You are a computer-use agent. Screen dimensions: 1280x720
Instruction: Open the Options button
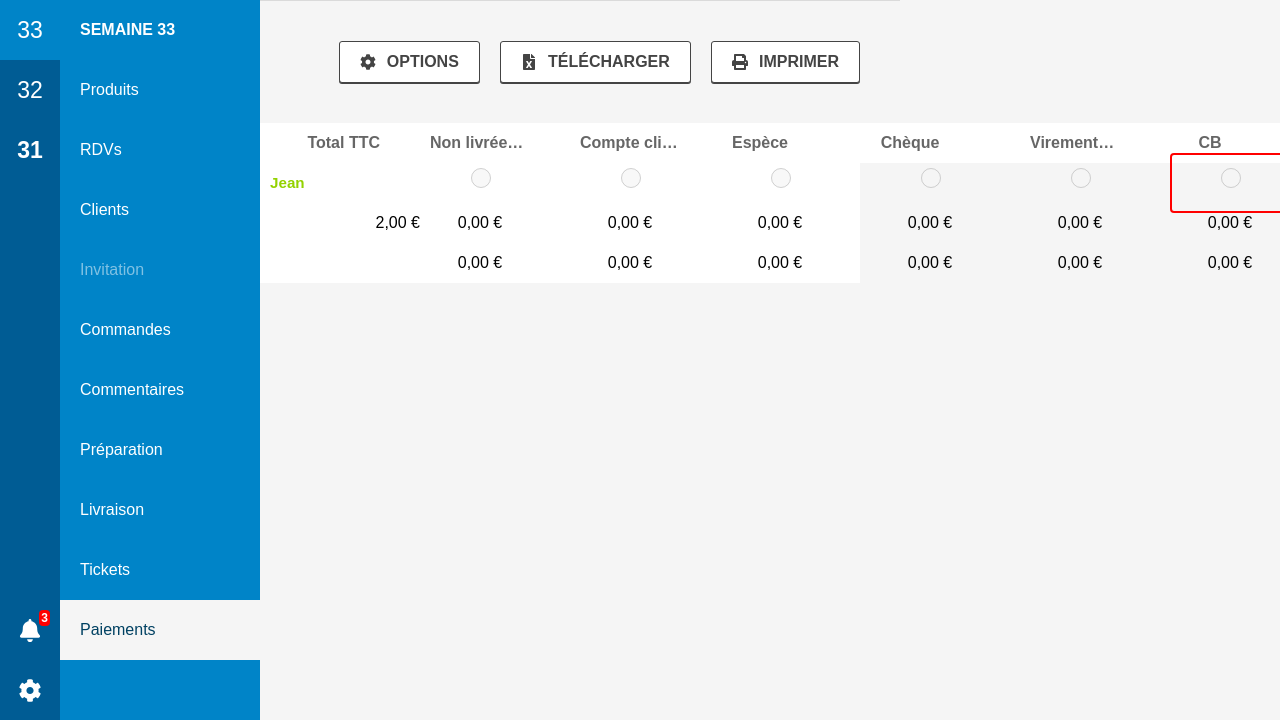[409, 62]
